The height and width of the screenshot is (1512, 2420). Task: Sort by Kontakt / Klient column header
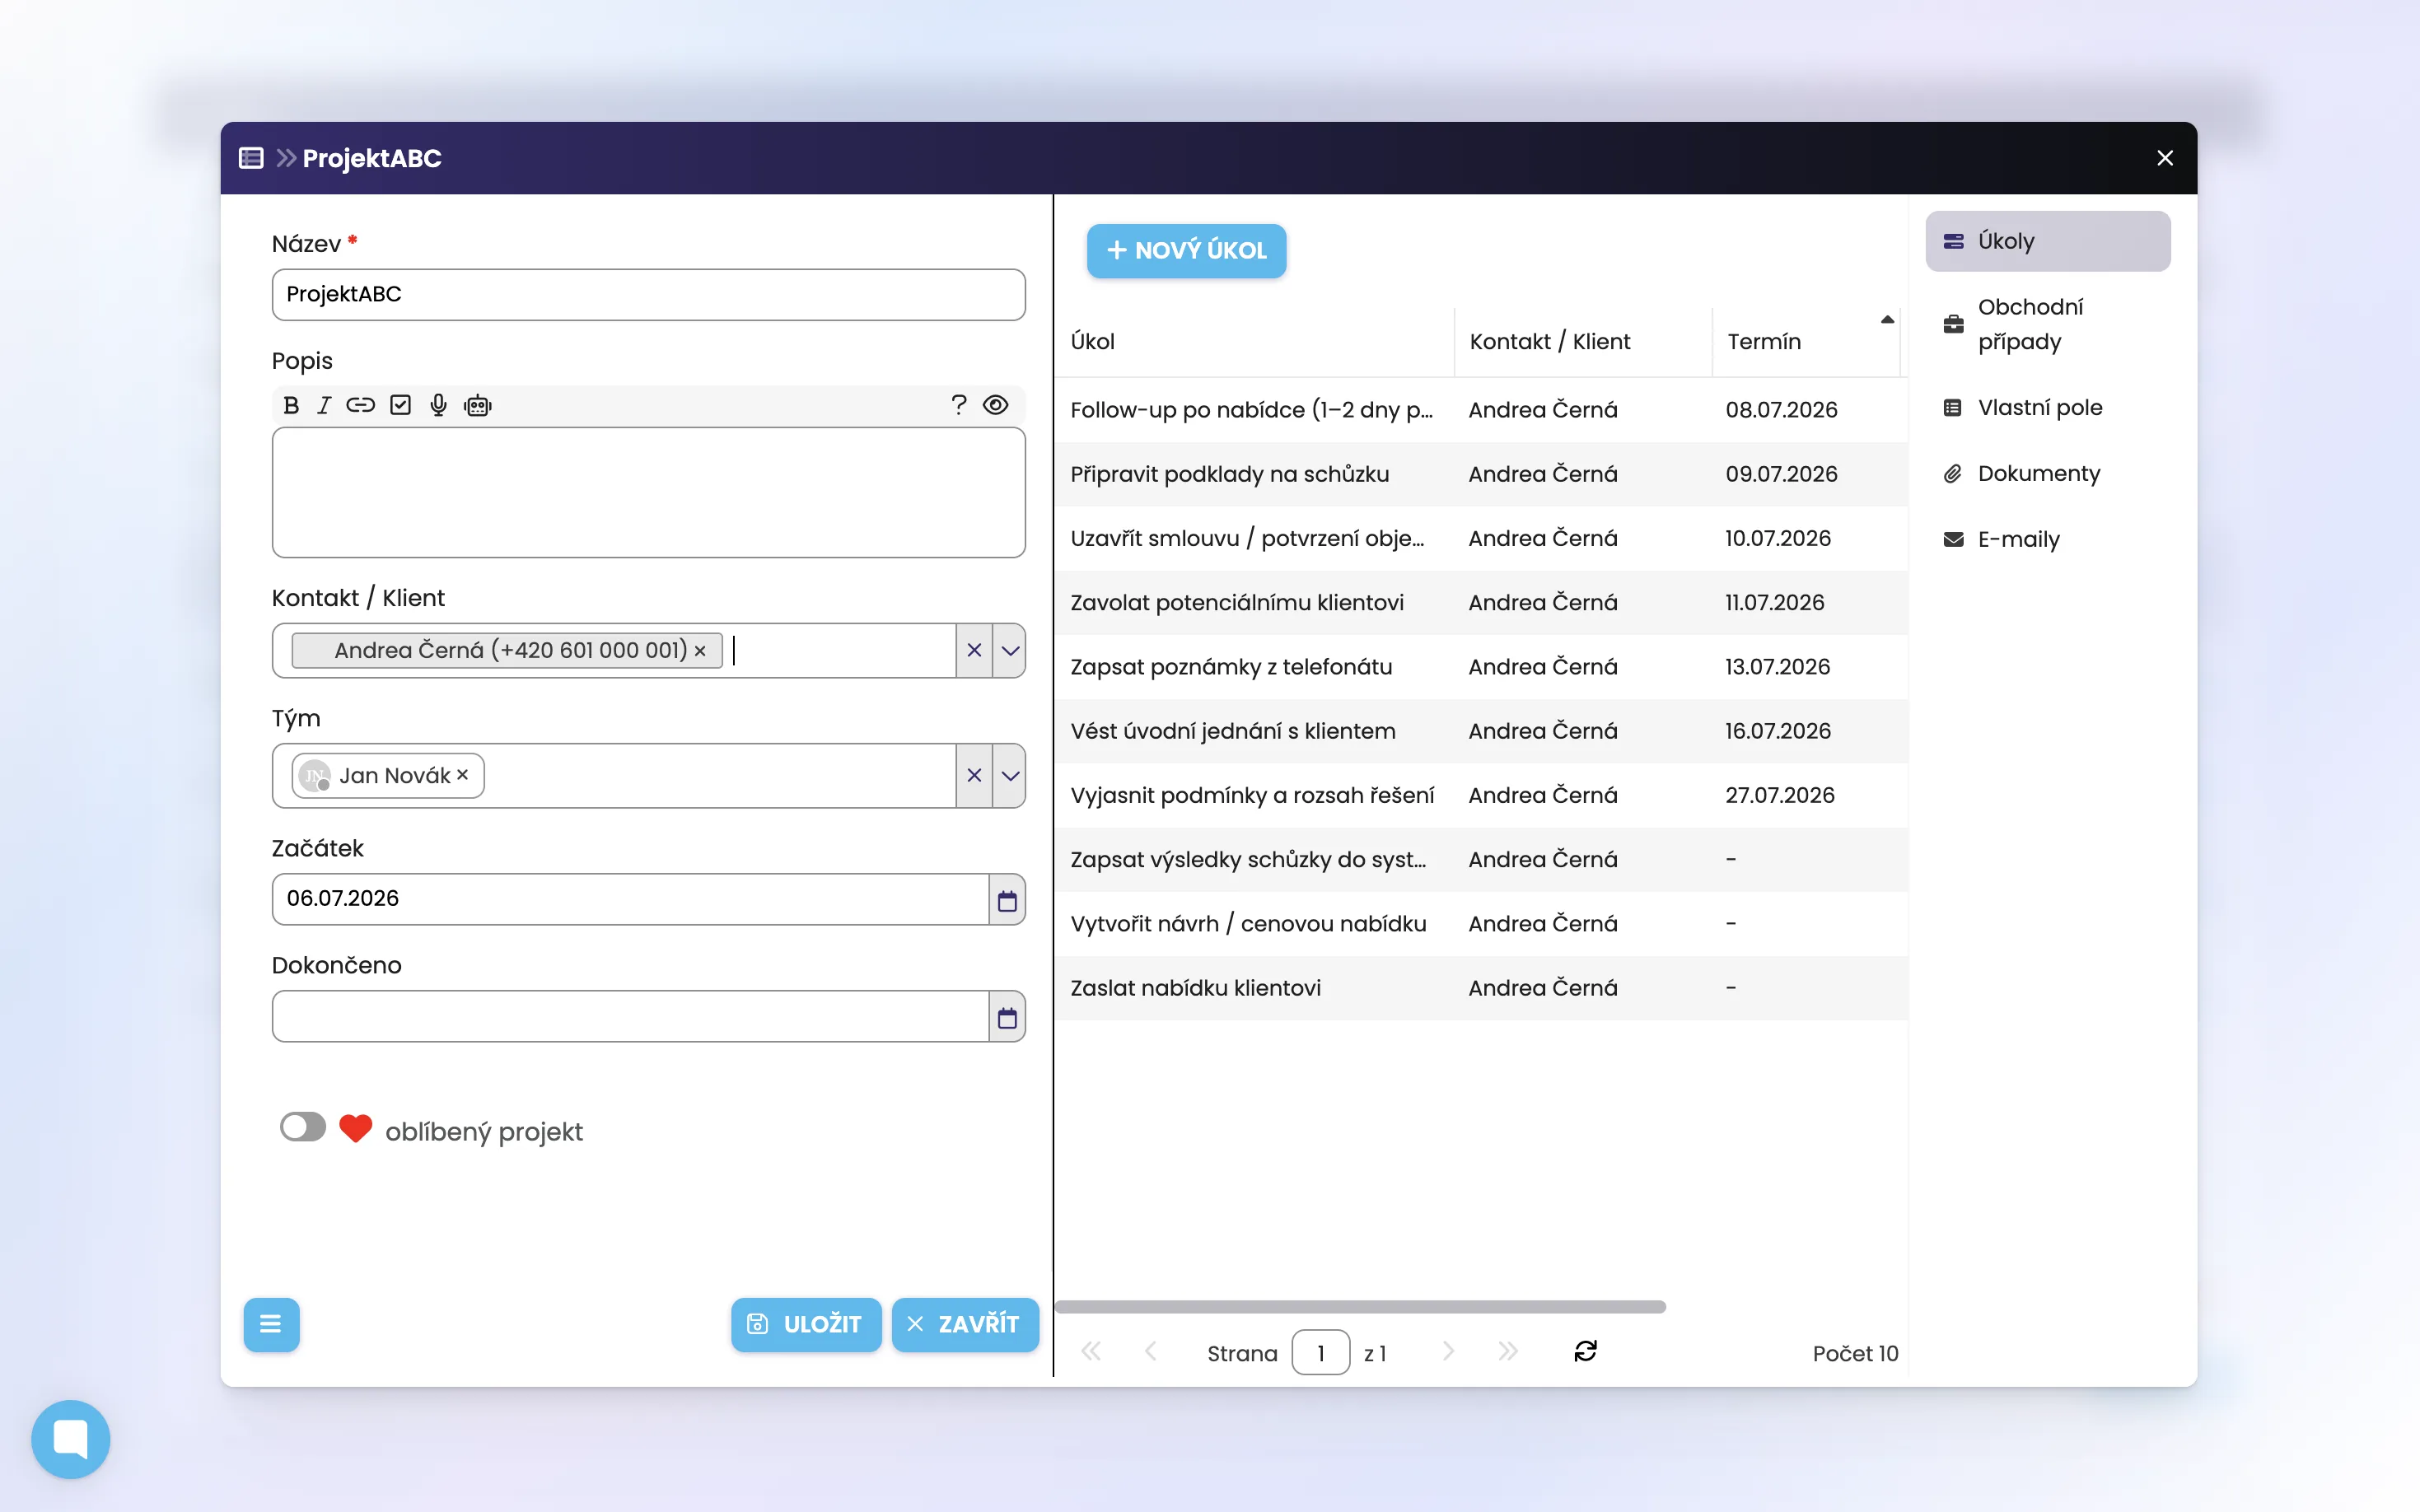(1584, 342)
